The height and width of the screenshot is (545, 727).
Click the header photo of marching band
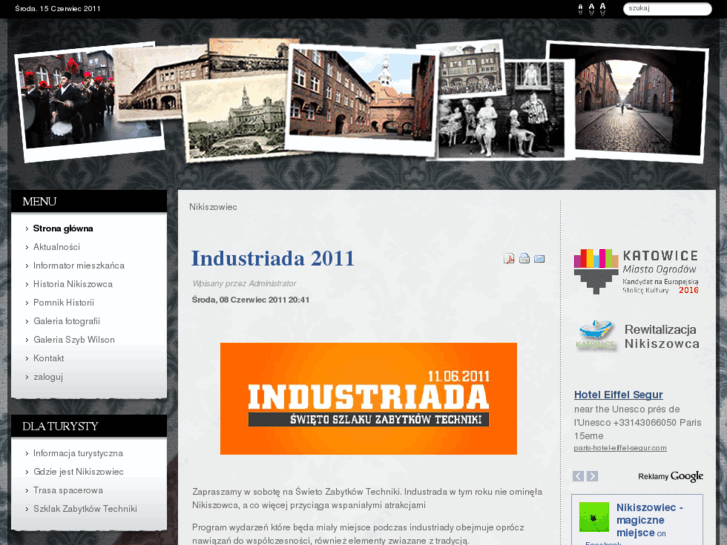[70, 102]
